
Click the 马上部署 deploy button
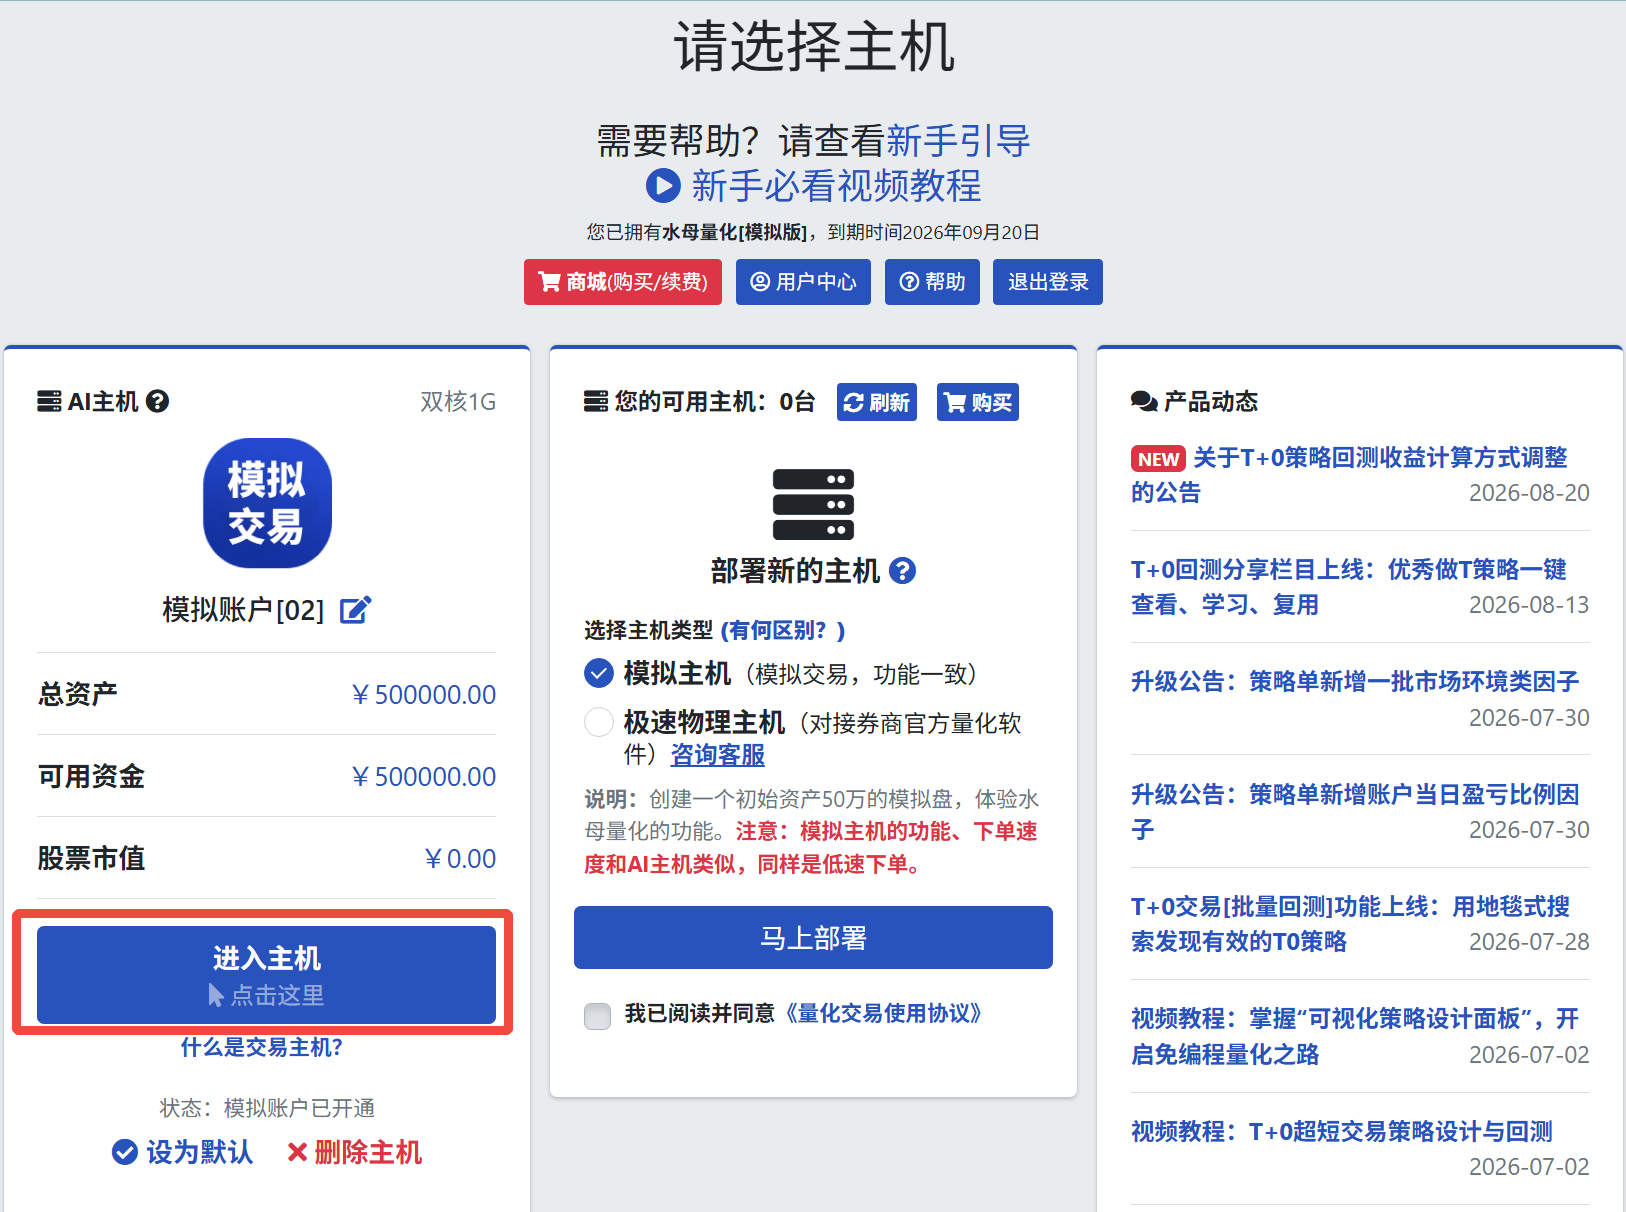point(813,938)
